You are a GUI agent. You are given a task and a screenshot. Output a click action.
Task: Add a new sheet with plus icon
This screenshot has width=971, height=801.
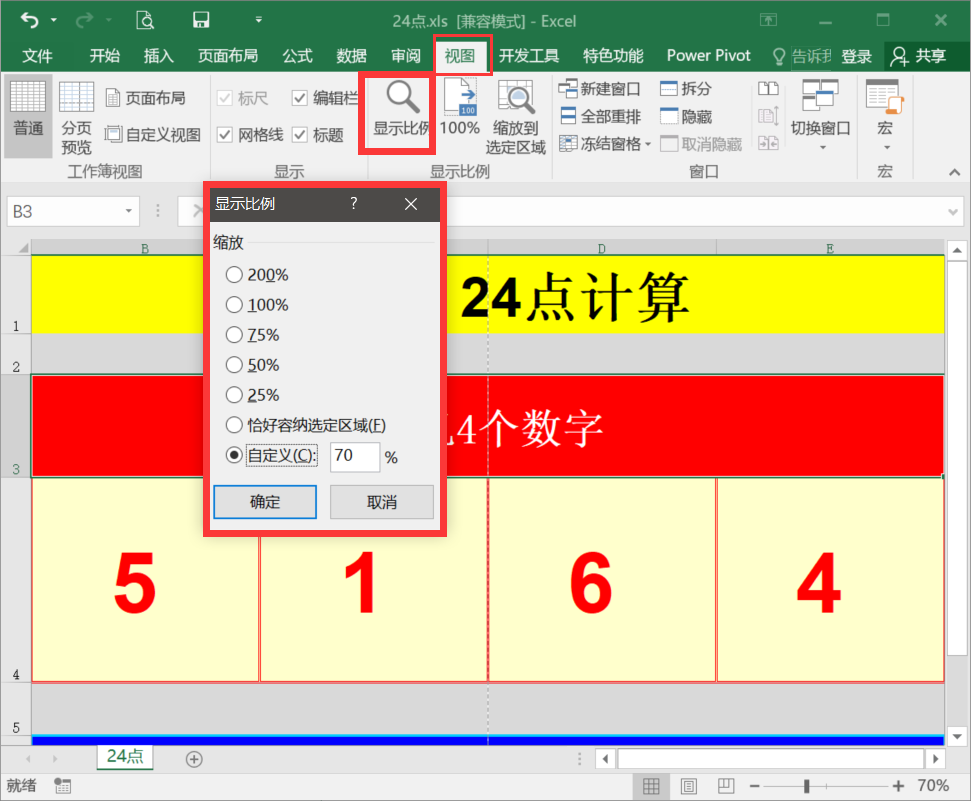point(194,759)
